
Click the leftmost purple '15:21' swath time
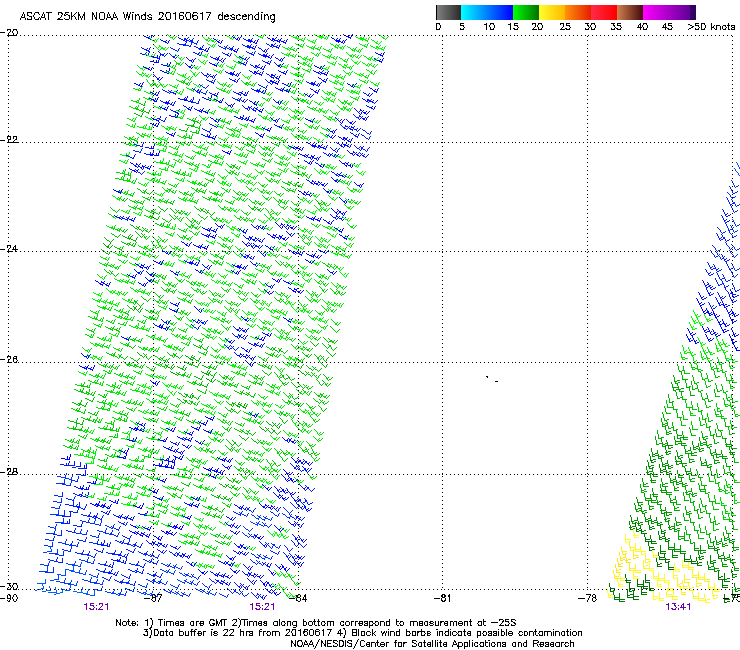pos(96,607)
